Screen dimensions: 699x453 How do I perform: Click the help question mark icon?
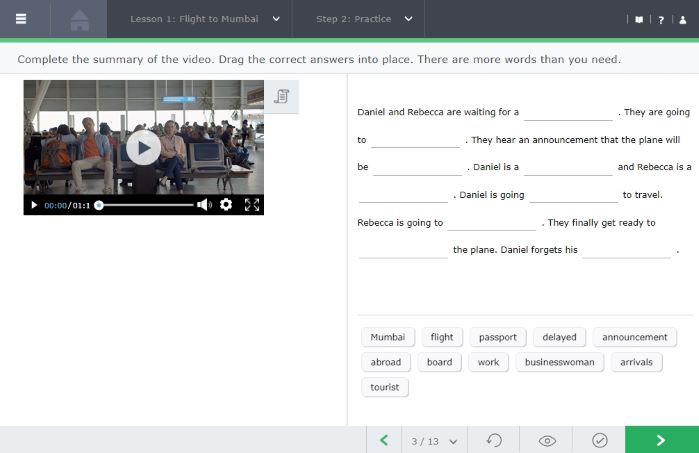point(661,19)
